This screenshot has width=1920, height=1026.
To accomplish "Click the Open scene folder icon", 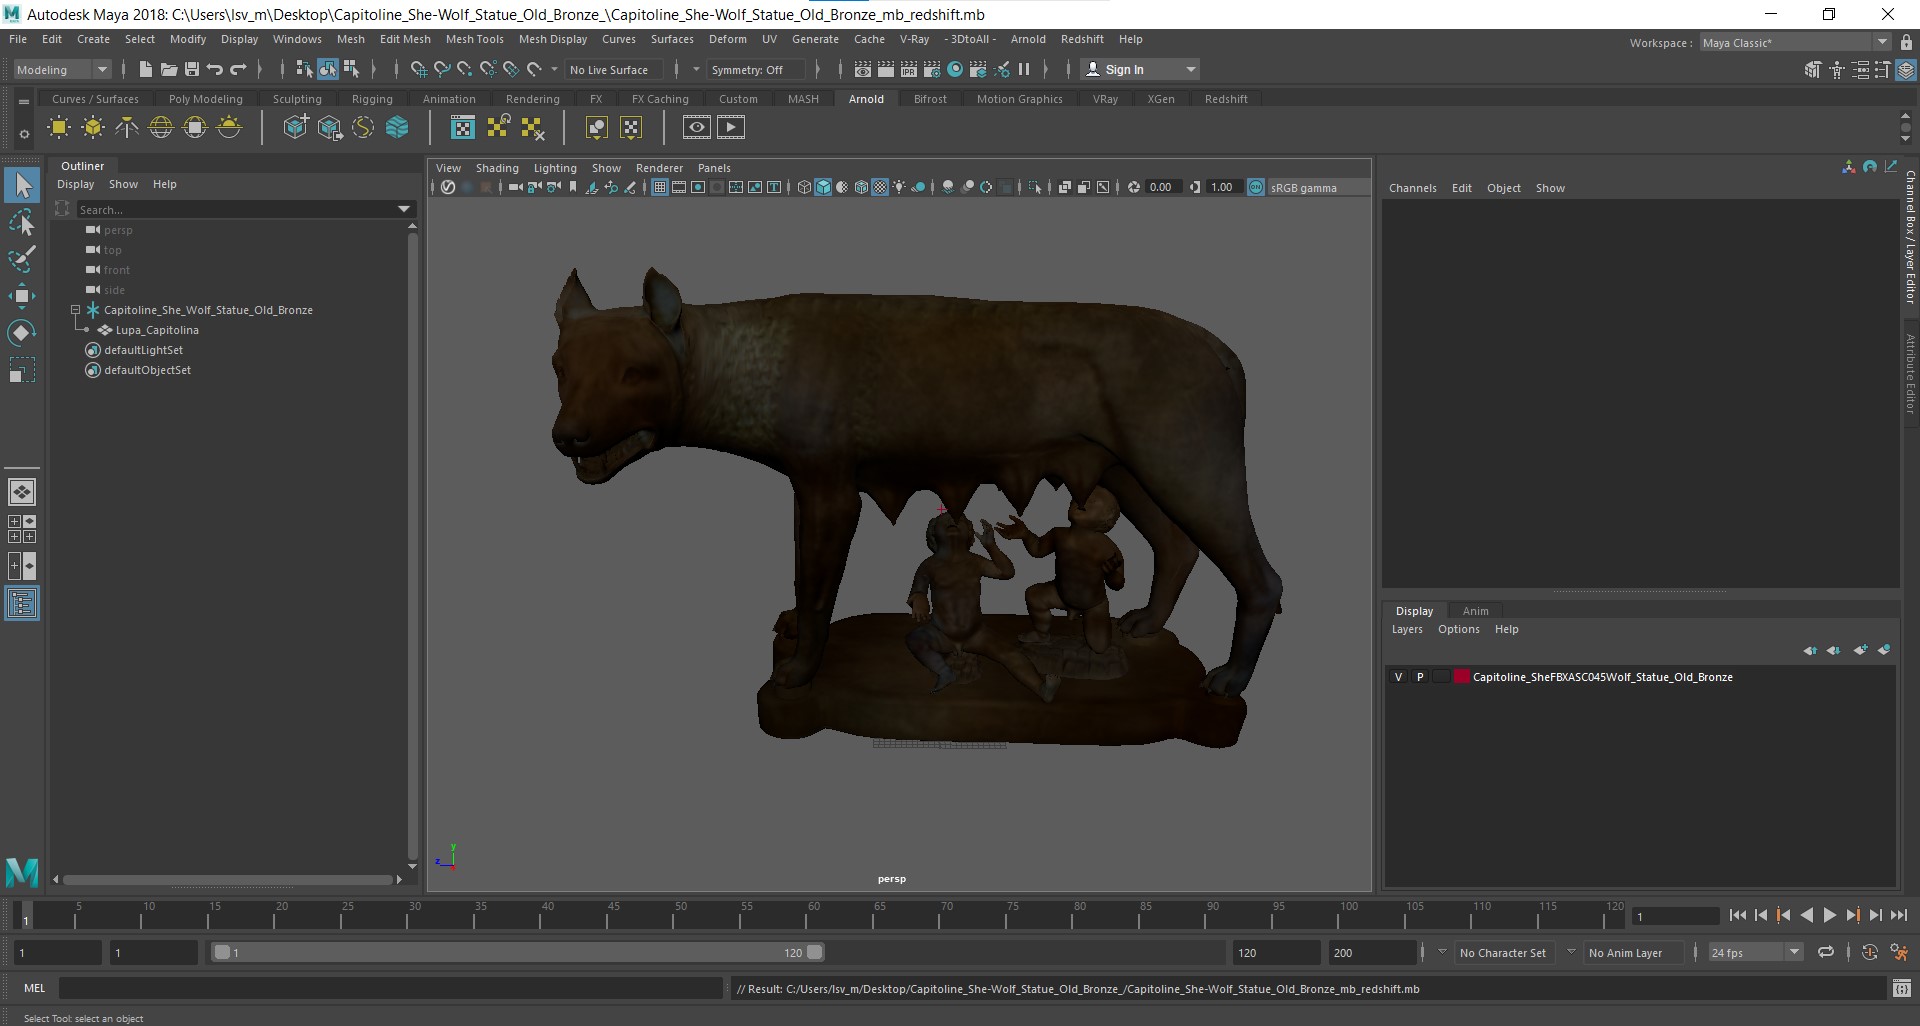I will tap(168, 69).
